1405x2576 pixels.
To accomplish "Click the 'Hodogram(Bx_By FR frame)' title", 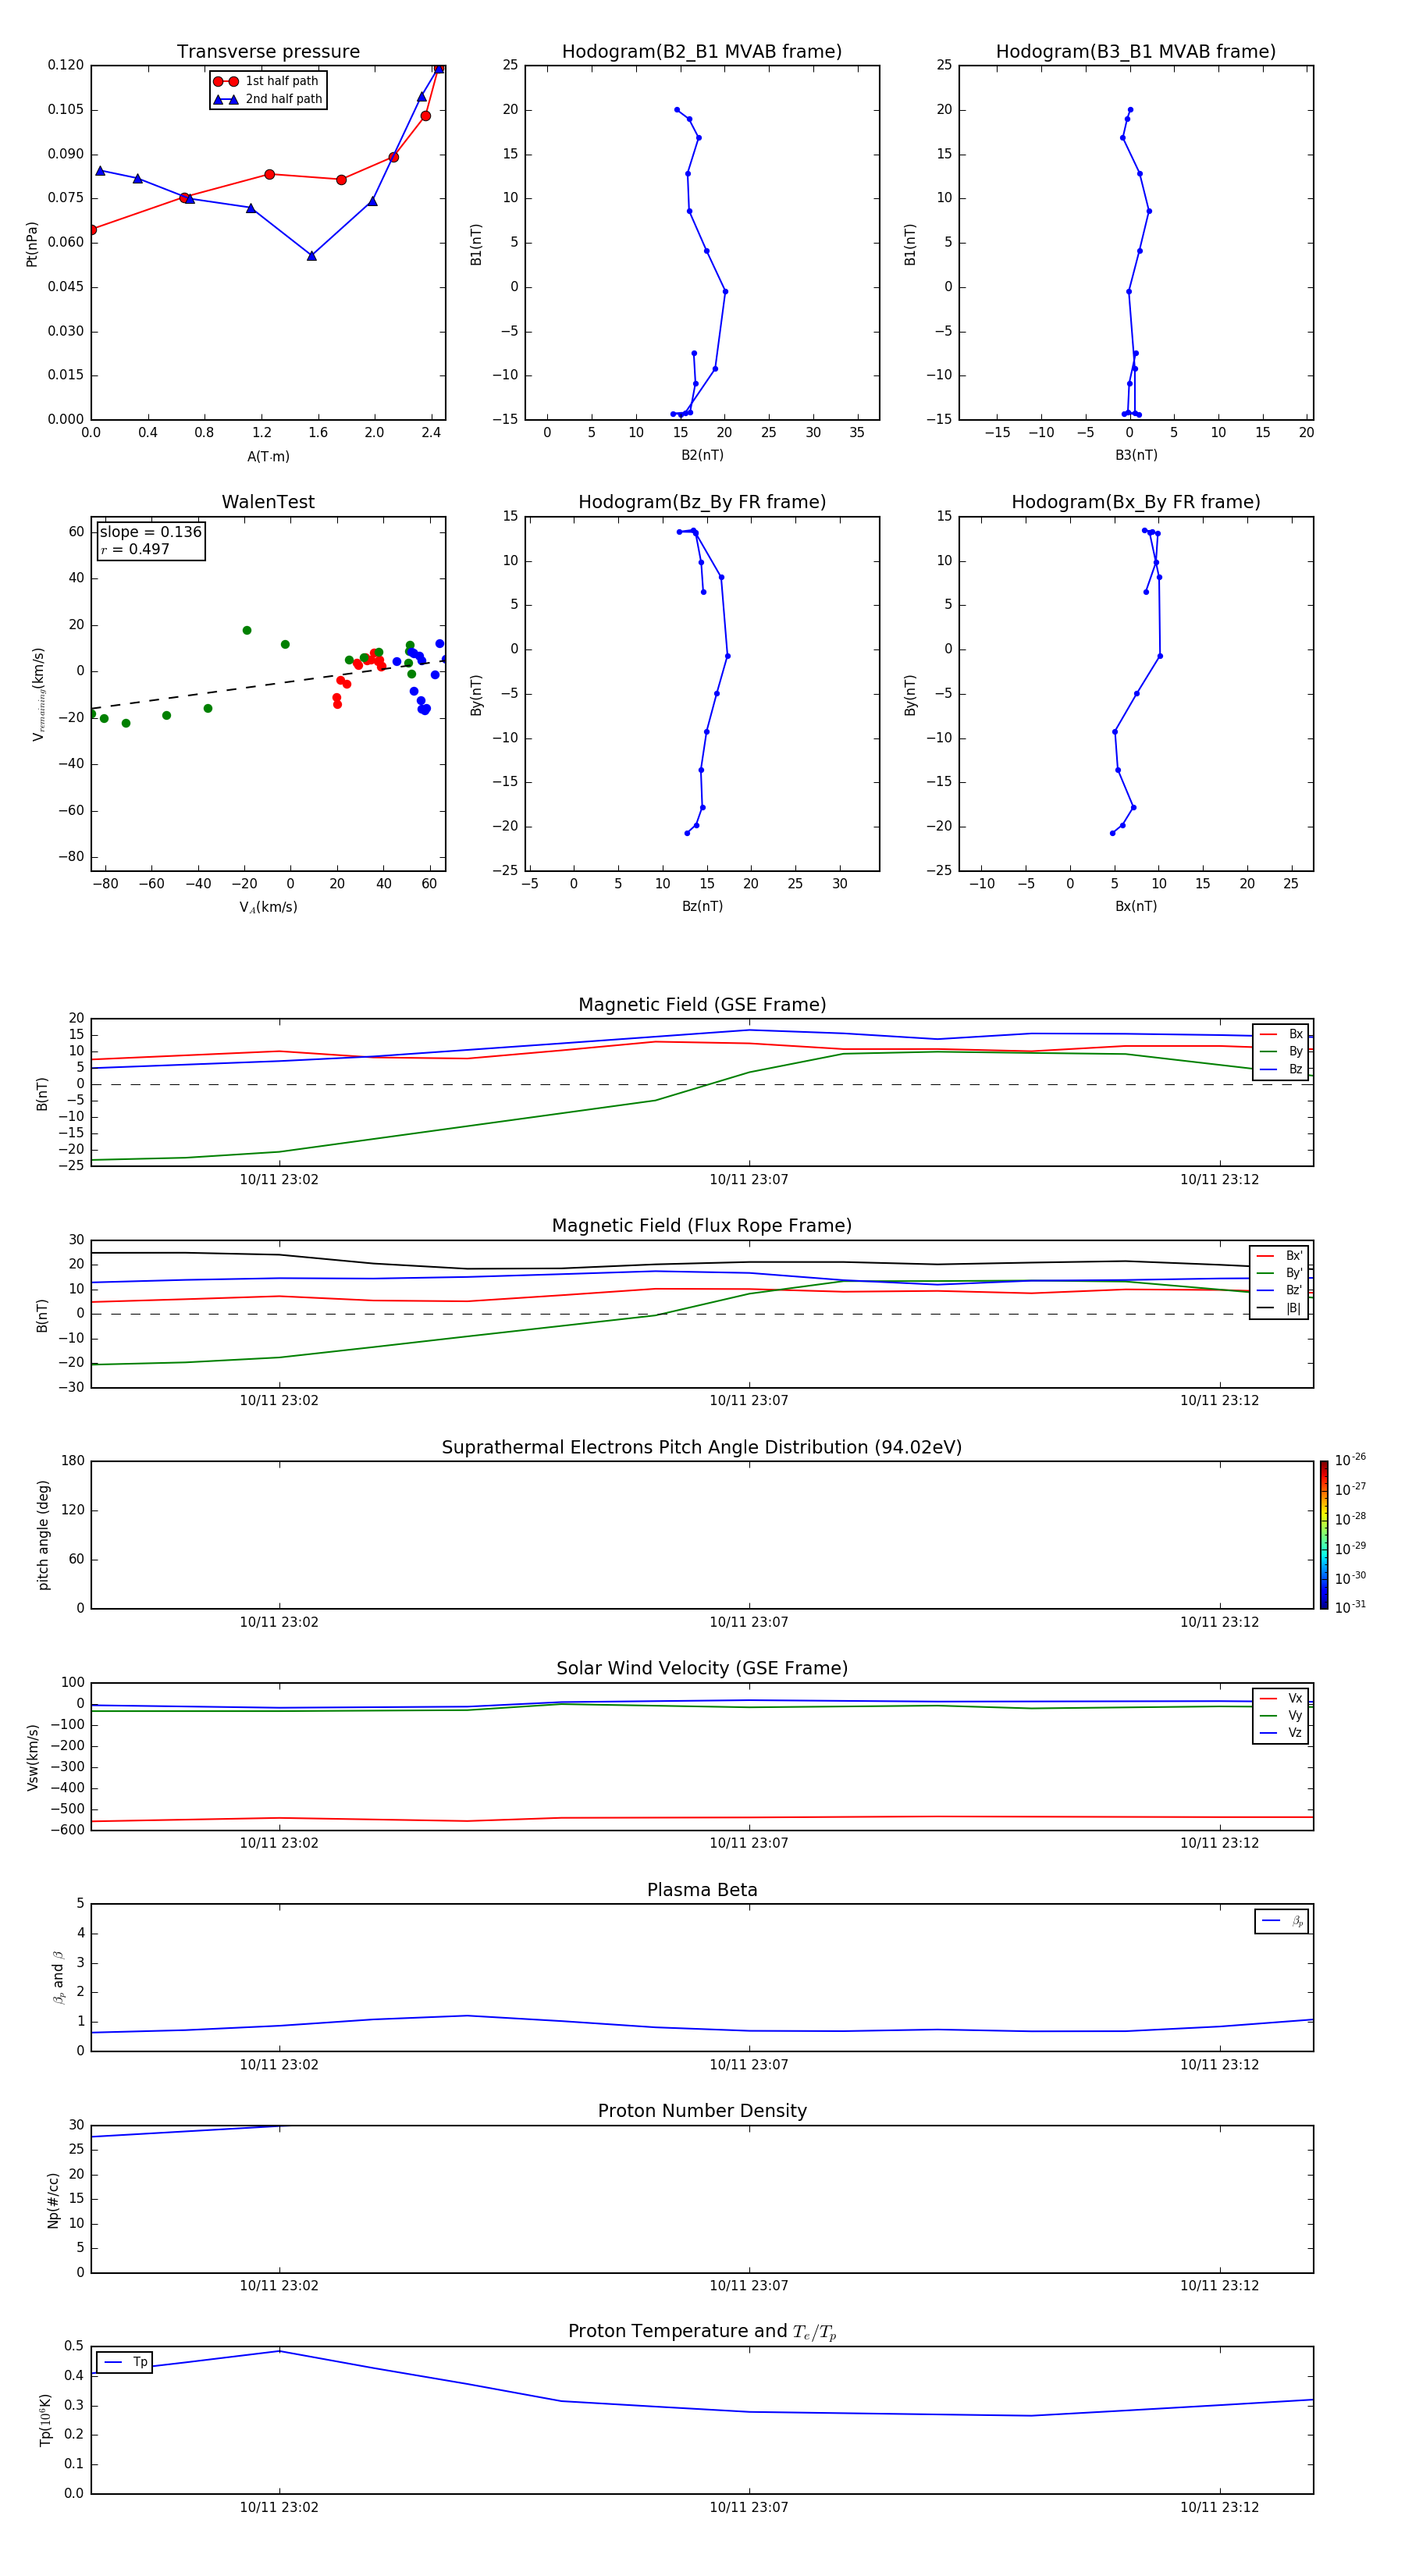I will coord(1136,502).
